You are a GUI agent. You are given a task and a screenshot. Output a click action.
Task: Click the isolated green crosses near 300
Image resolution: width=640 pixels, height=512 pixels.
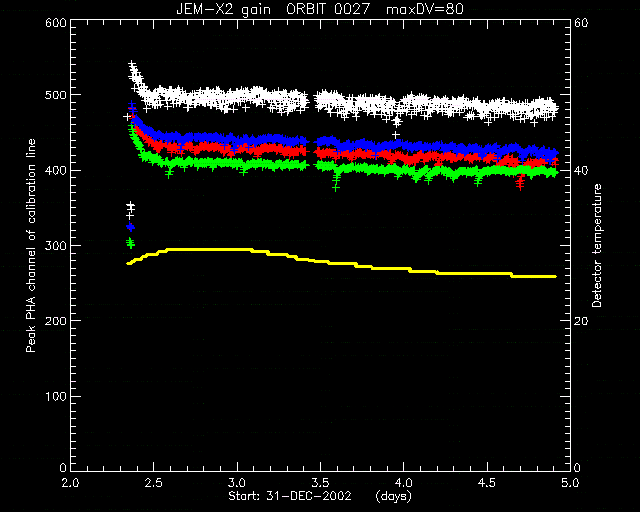click(131, 243)
